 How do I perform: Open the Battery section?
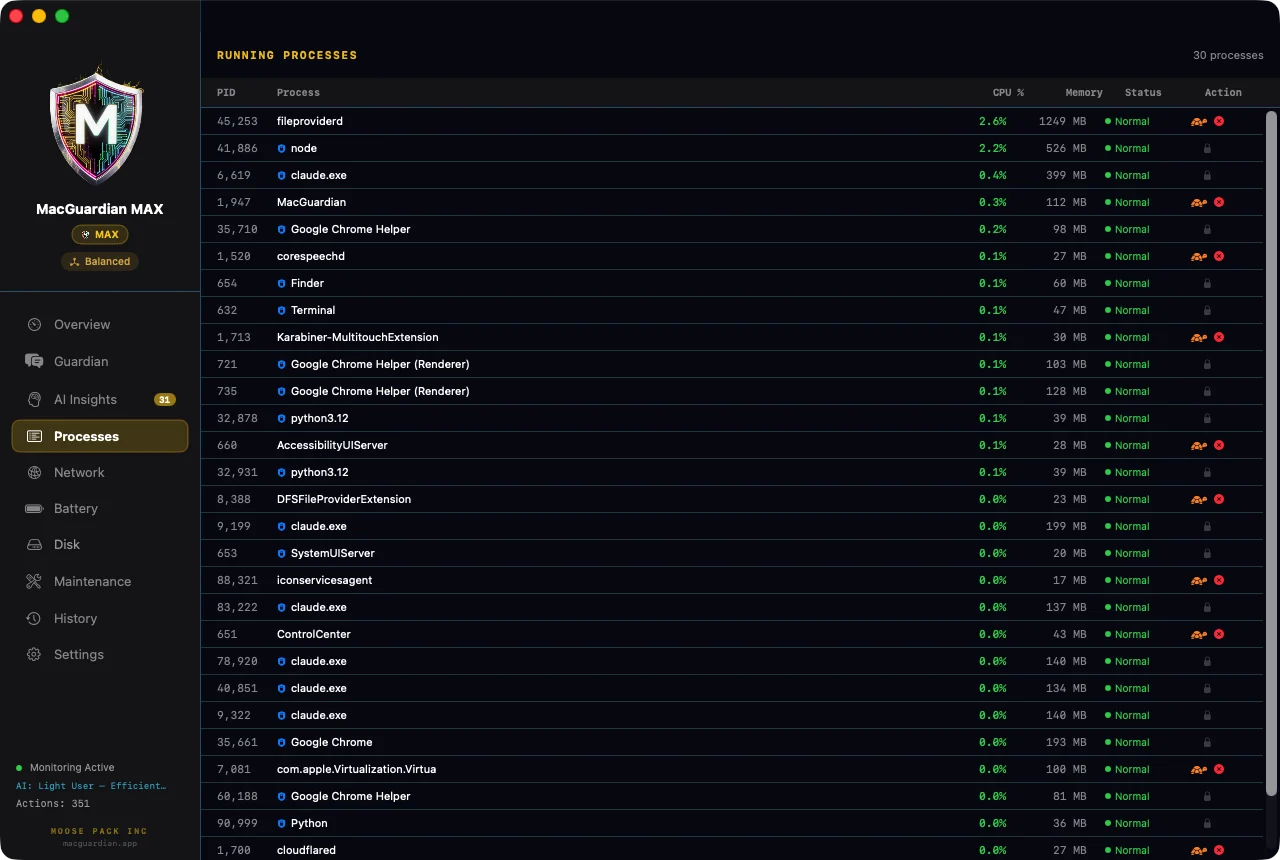click(x=100, y=509)
